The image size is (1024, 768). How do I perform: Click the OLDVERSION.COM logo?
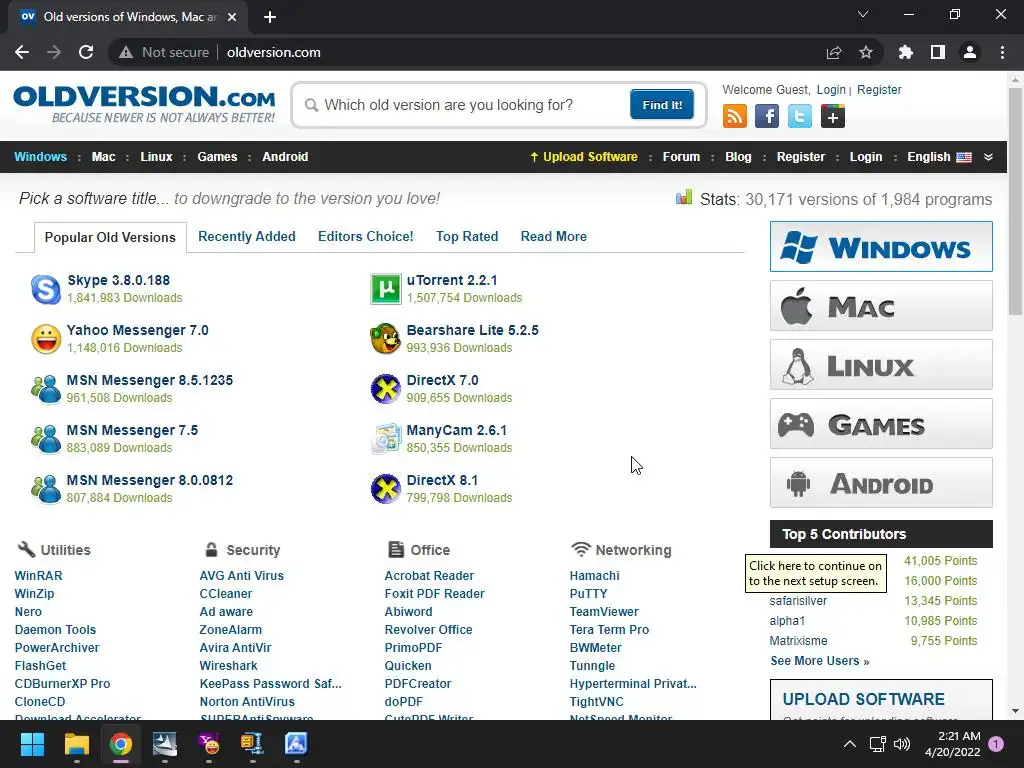pyautogui.click(x=144, y=104)
